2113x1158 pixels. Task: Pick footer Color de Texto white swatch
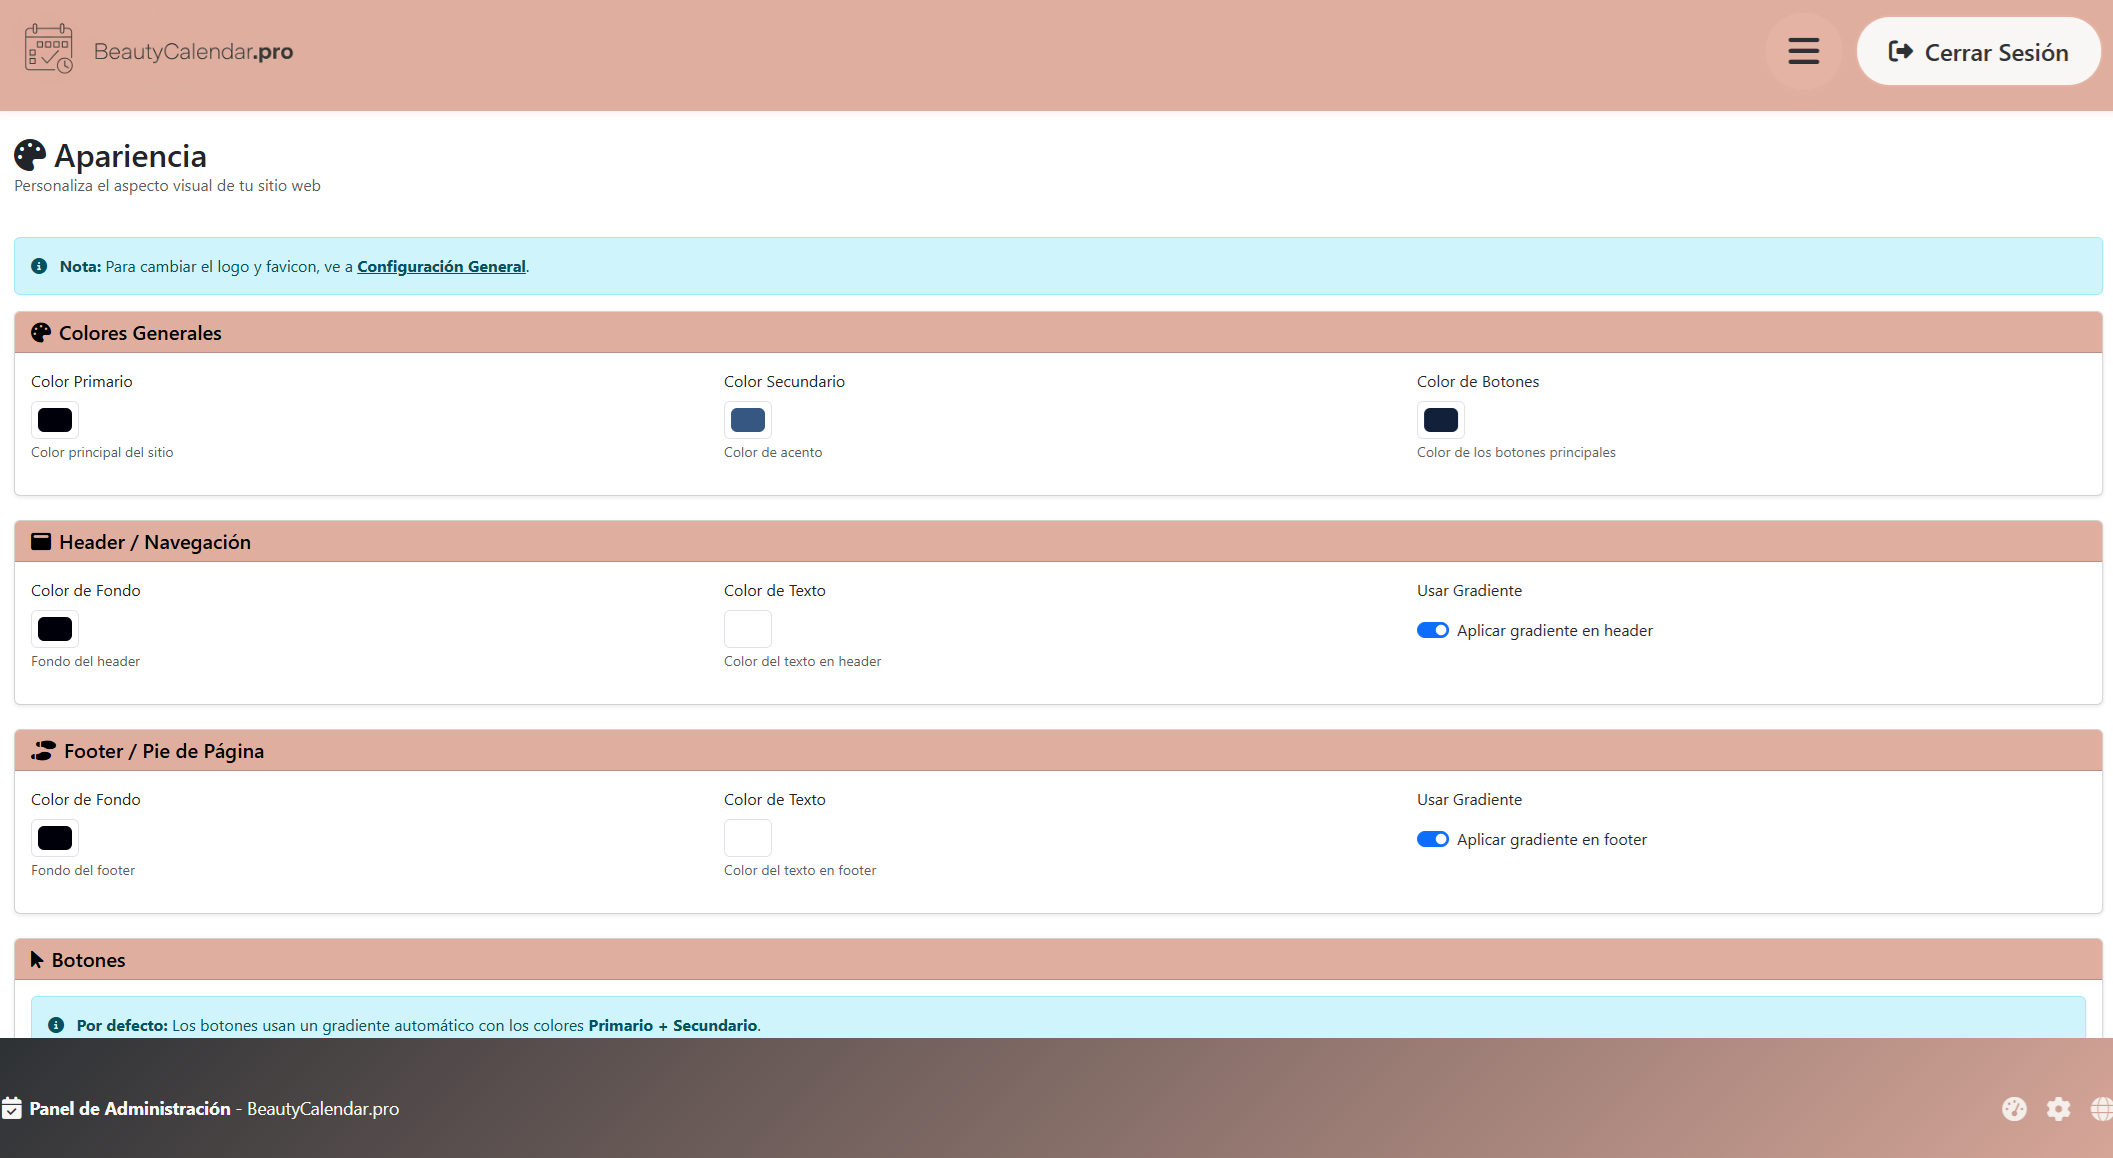(748, 838)
